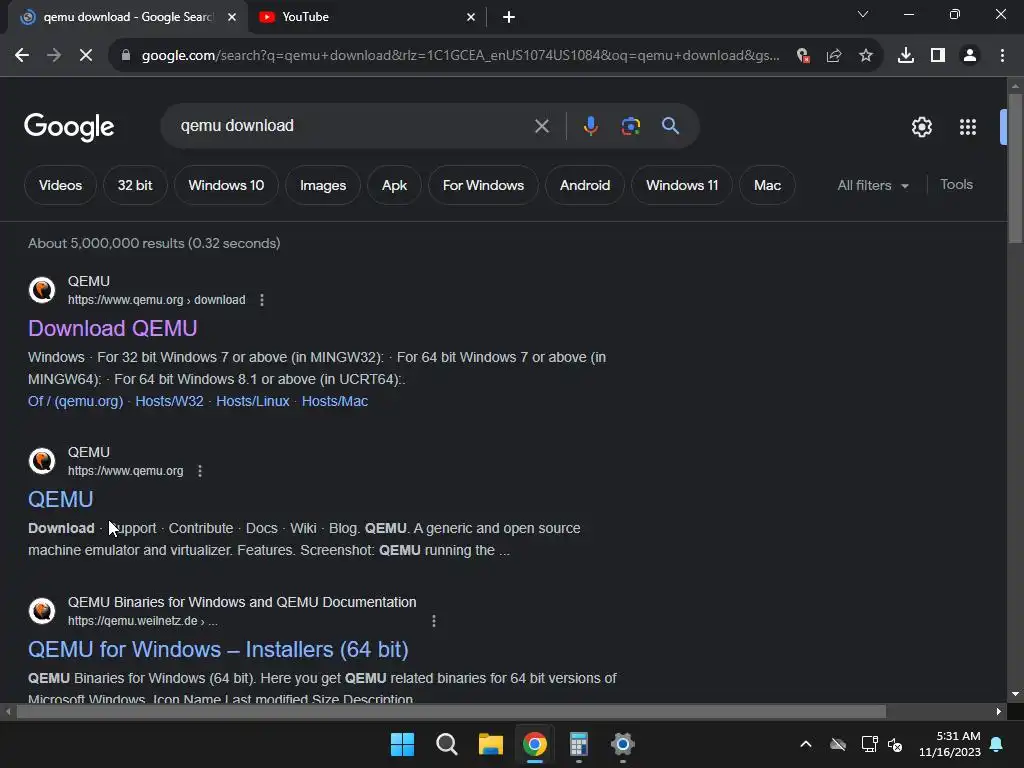Apply the Windows 11 filter chip
Screen dimensions: 1024x768
(x=682, y=185)
